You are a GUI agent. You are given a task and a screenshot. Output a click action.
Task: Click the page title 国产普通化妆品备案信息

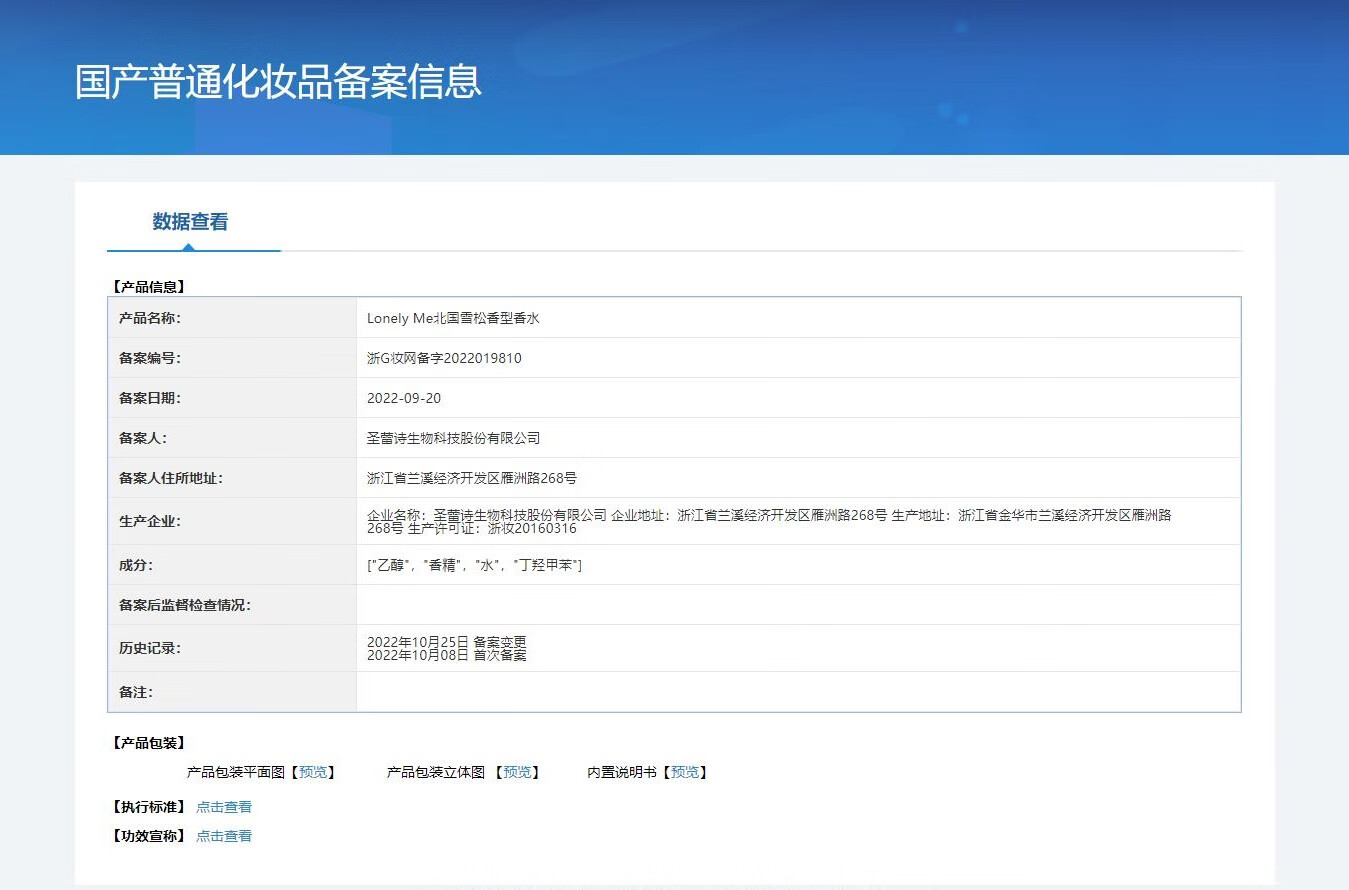[x=278, y=81]
